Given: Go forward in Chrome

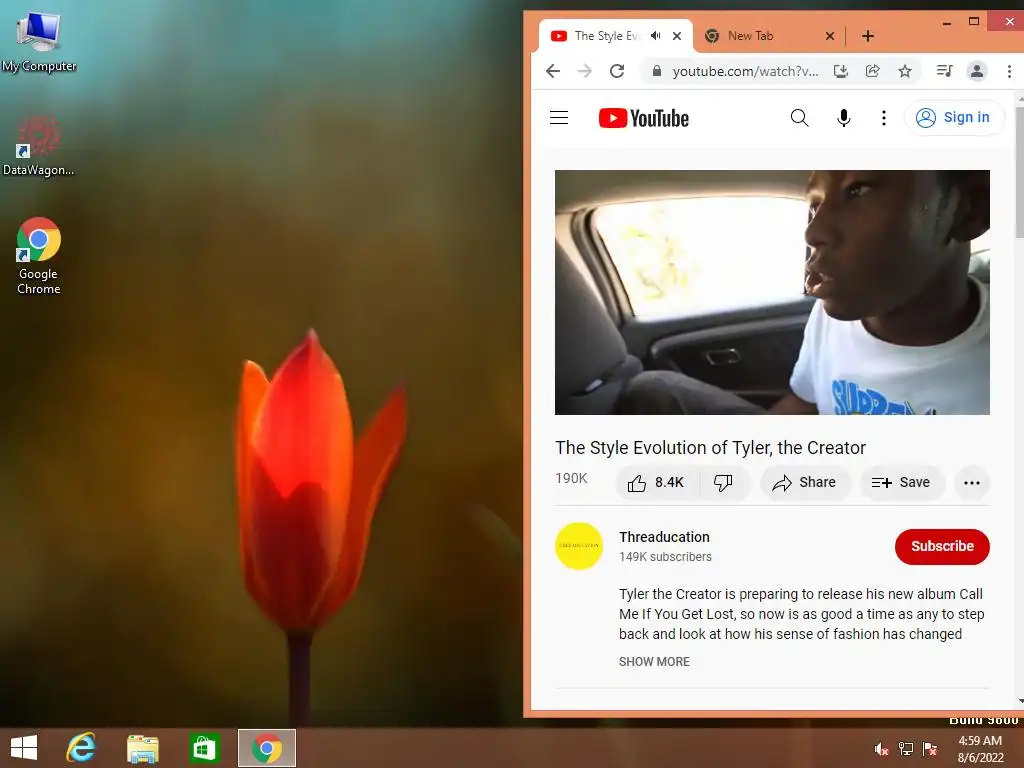Looking at the screenshot, I should coord(585,71).
